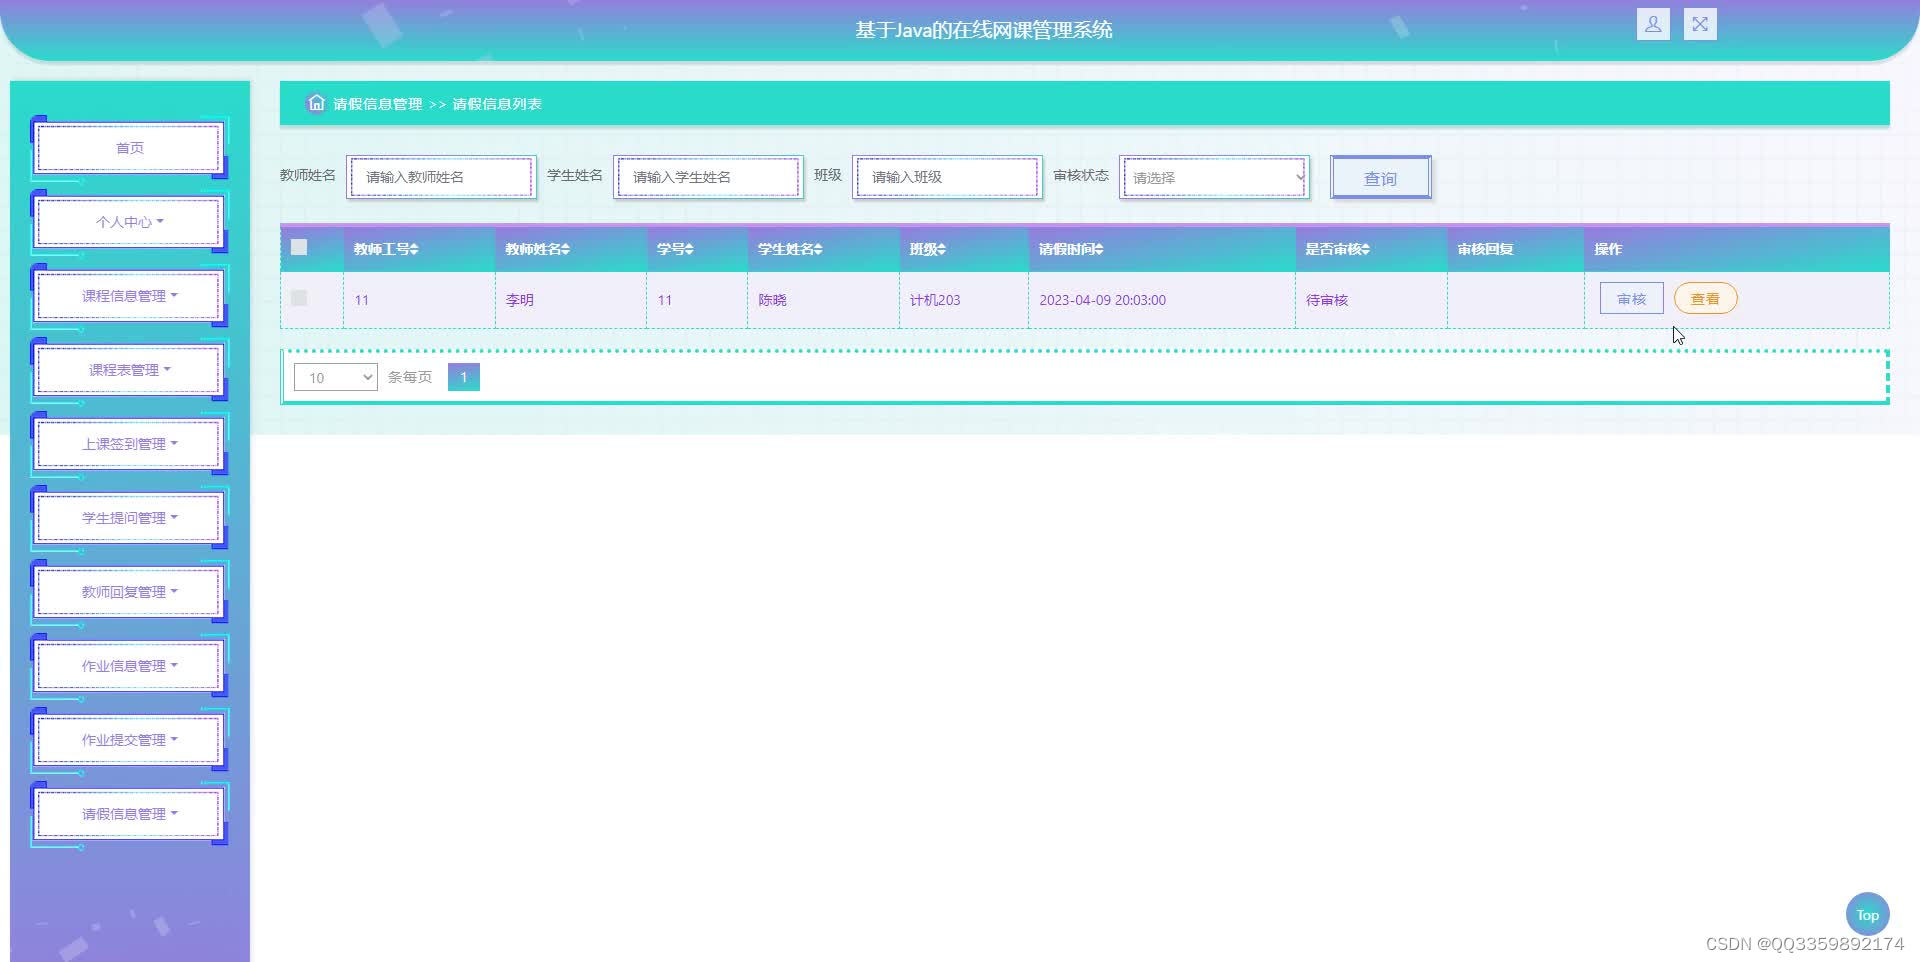Click the 审核 button in the row
The image size is (1920, 962).
tap(1631, 299)
